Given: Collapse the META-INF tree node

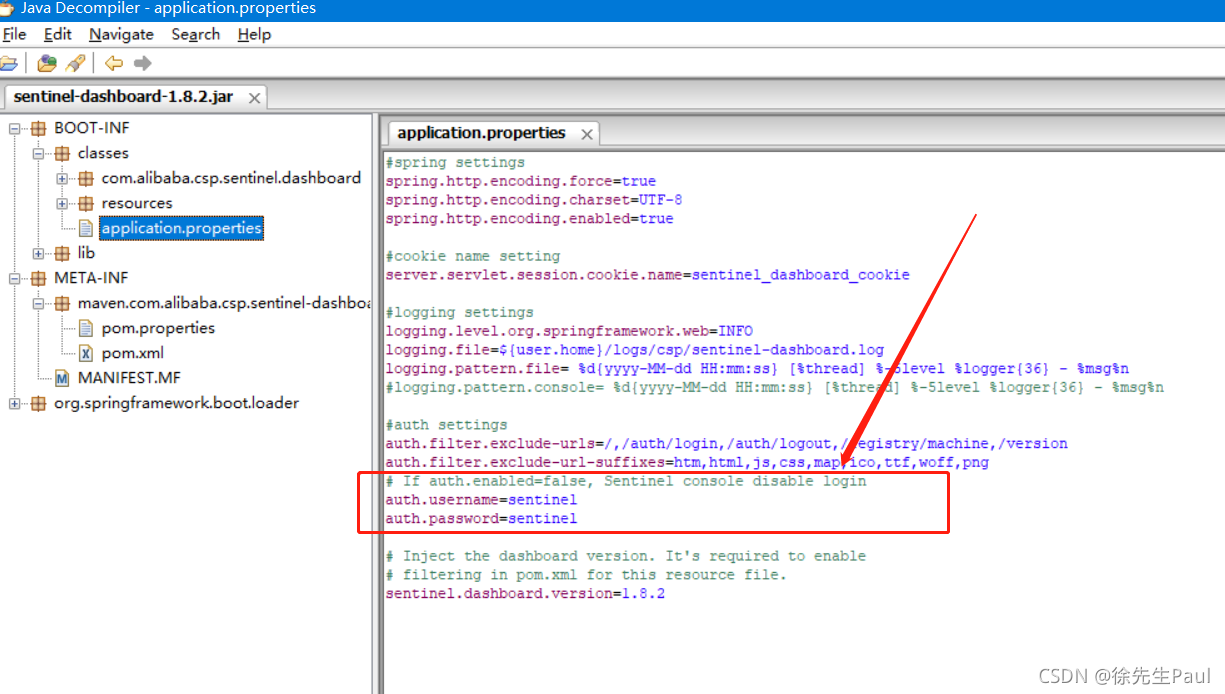Looking at the screenshot, I should pyautogui.click(x=14, y=278).
